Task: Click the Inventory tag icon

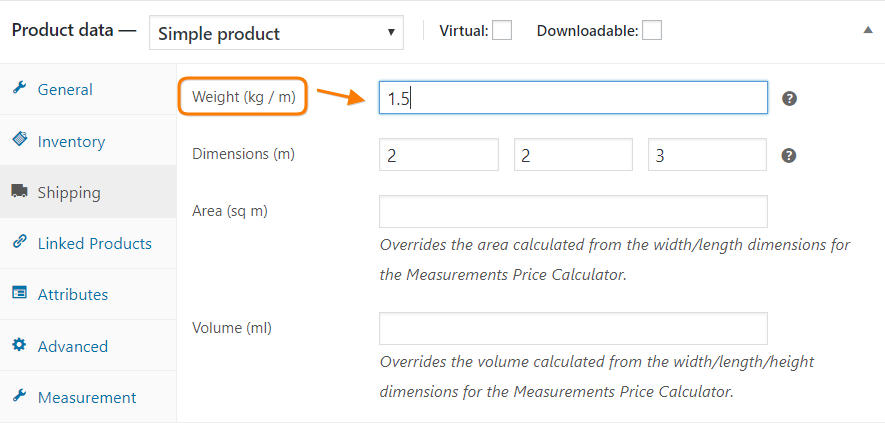Action: tap(19, 139)
